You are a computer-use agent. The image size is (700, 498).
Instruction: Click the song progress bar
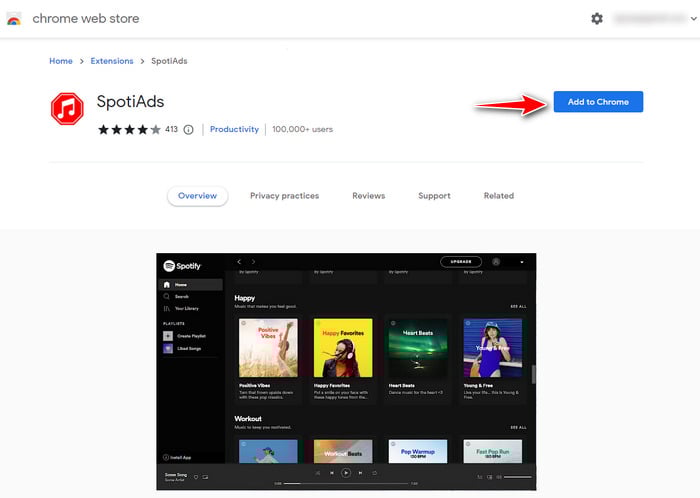click(346, 483)
